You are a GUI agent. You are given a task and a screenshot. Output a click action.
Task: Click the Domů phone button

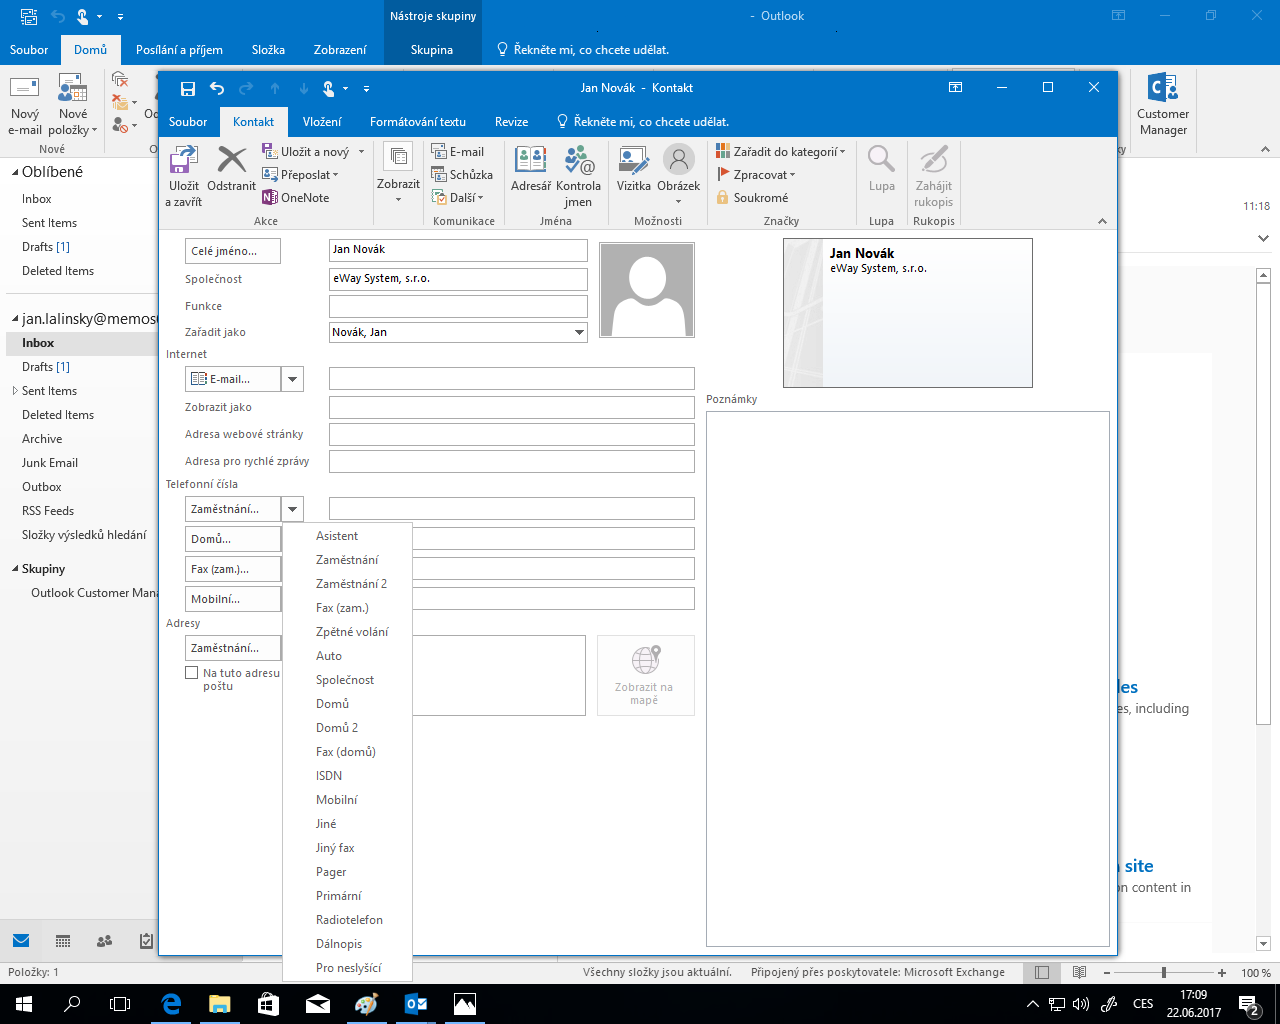(233, 539)
